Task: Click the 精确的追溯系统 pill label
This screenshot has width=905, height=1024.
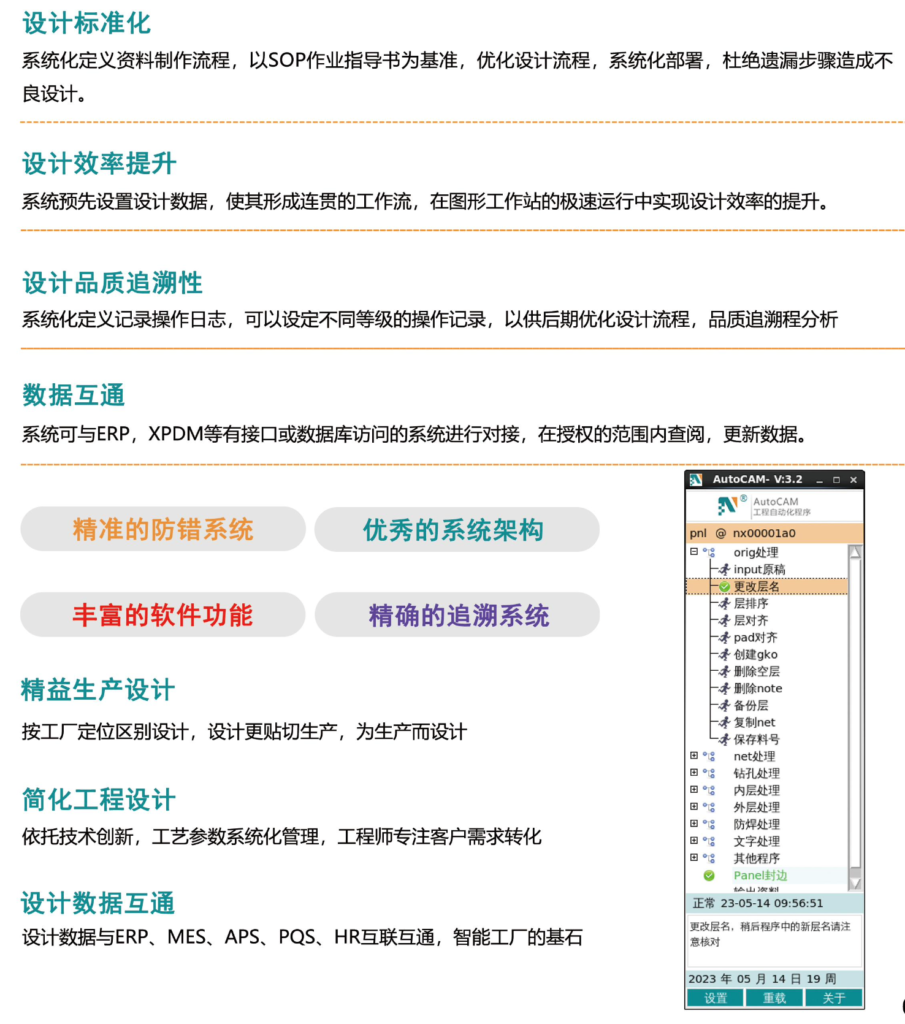Action: pyautogui.click(x=459, y=616)
